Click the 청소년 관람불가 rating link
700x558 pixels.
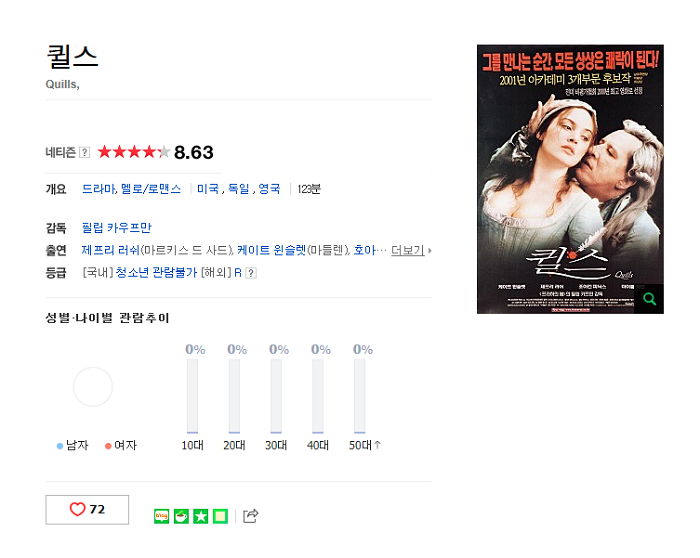pos(156,272)
